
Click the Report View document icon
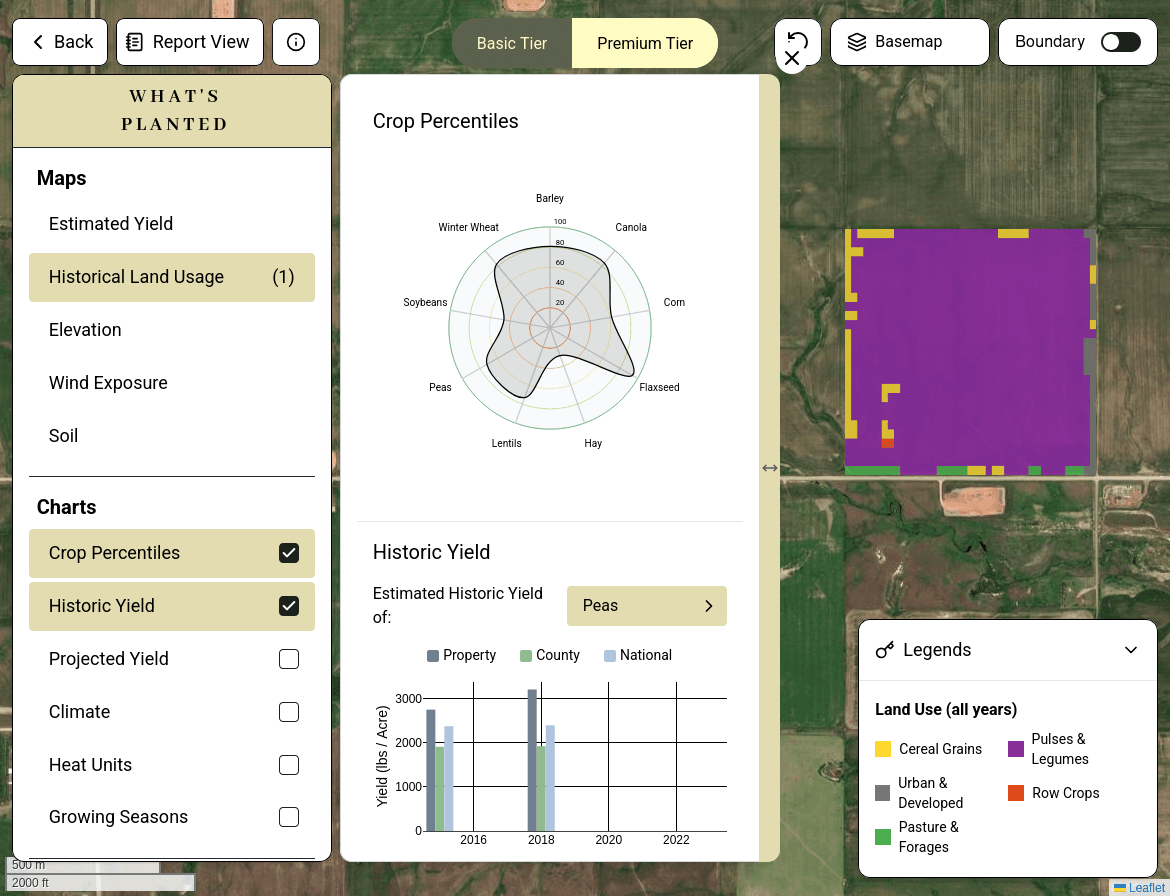point(135,42)
